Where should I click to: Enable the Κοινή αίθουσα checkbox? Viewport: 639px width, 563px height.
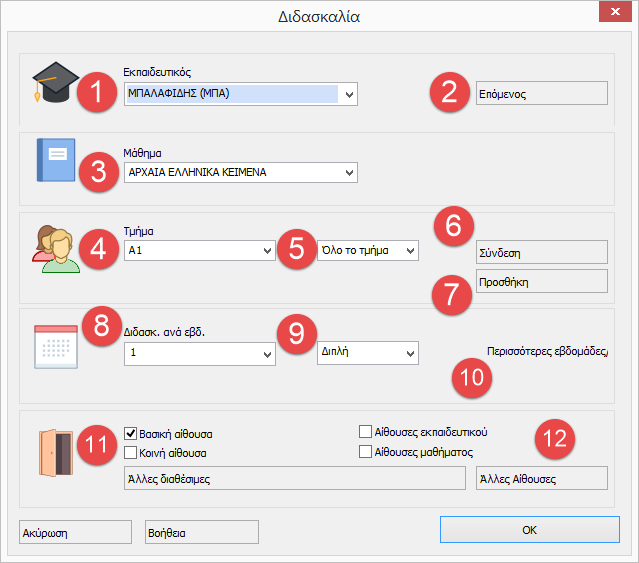pyautogui.click(x=130, y=453)
